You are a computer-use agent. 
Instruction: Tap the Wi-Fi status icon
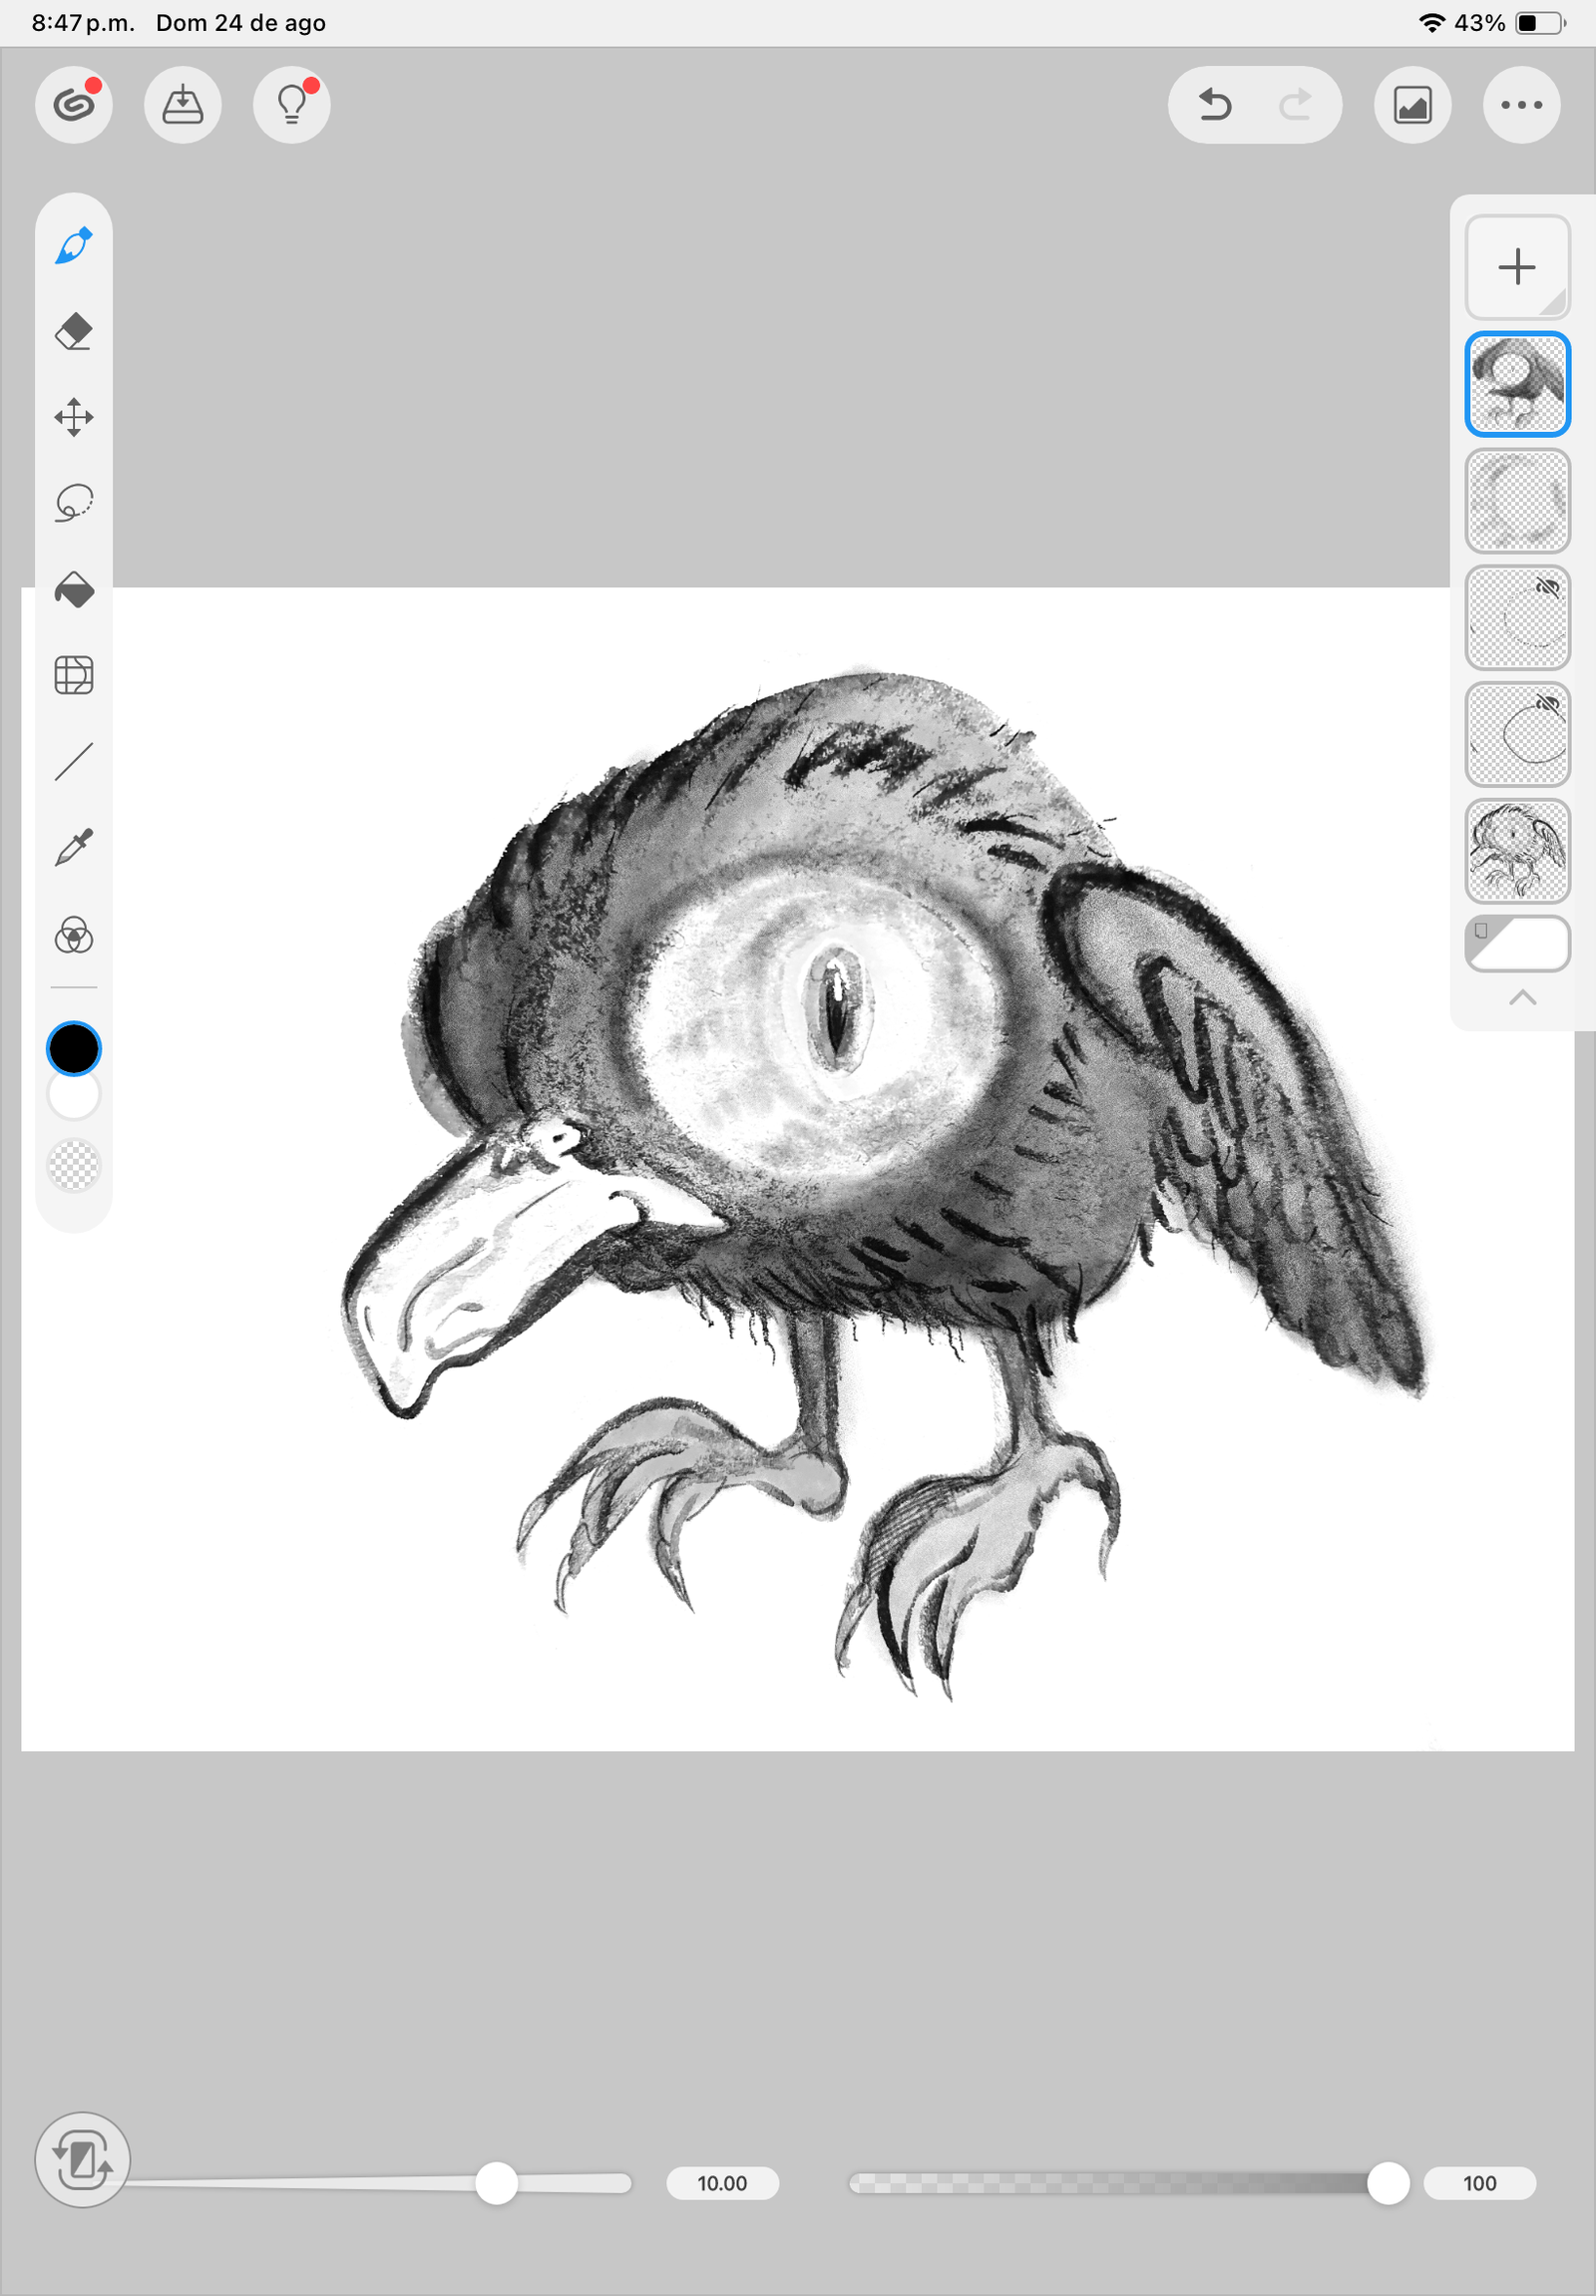point(1432,23)
